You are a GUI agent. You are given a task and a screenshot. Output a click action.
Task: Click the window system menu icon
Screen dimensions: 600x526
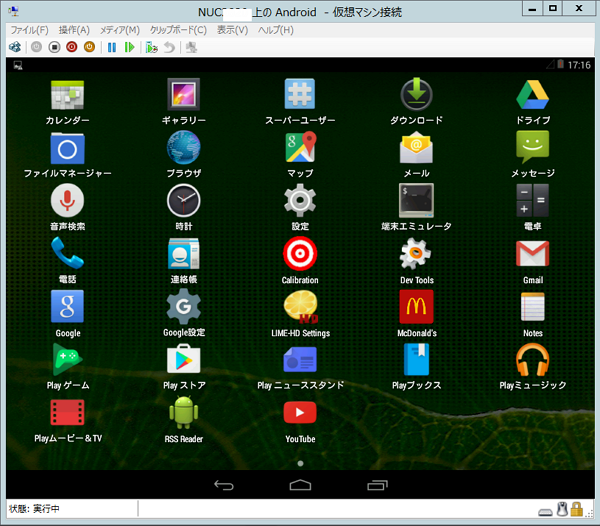pyautogui.click(x=14, y=11)
